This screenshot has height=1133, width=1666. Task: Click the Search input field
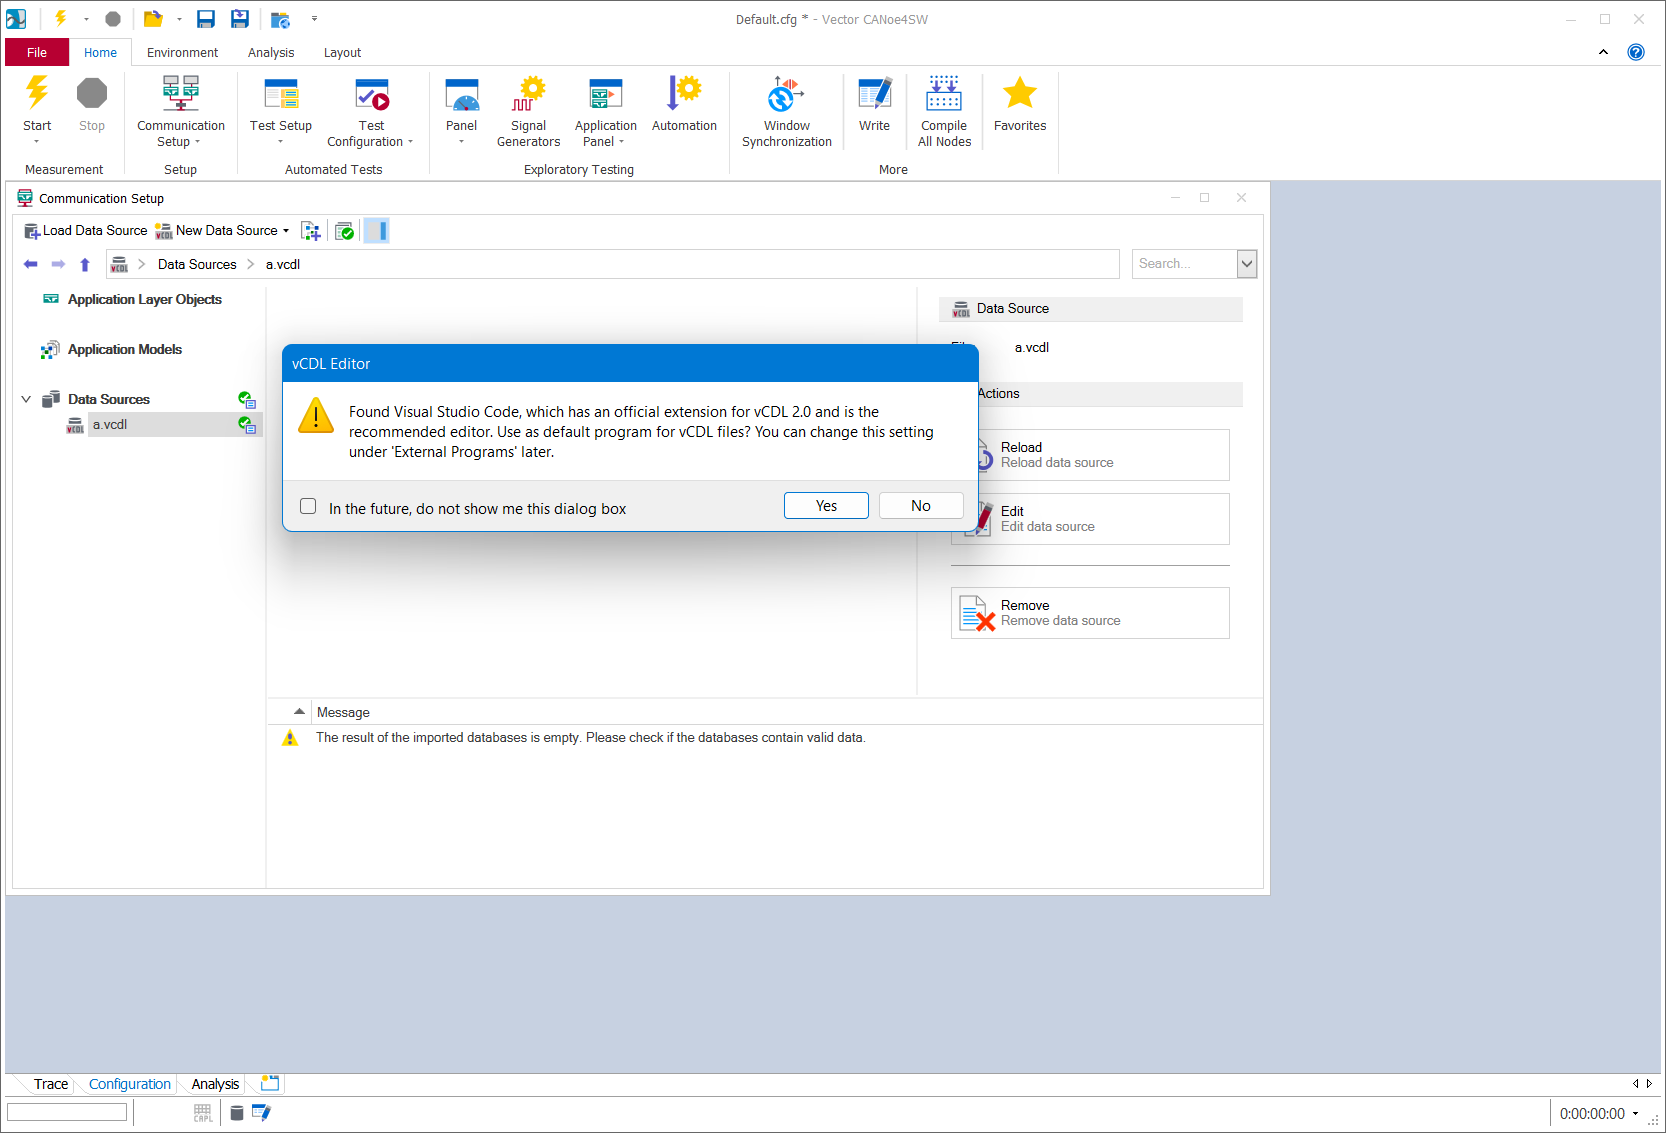1185,264
